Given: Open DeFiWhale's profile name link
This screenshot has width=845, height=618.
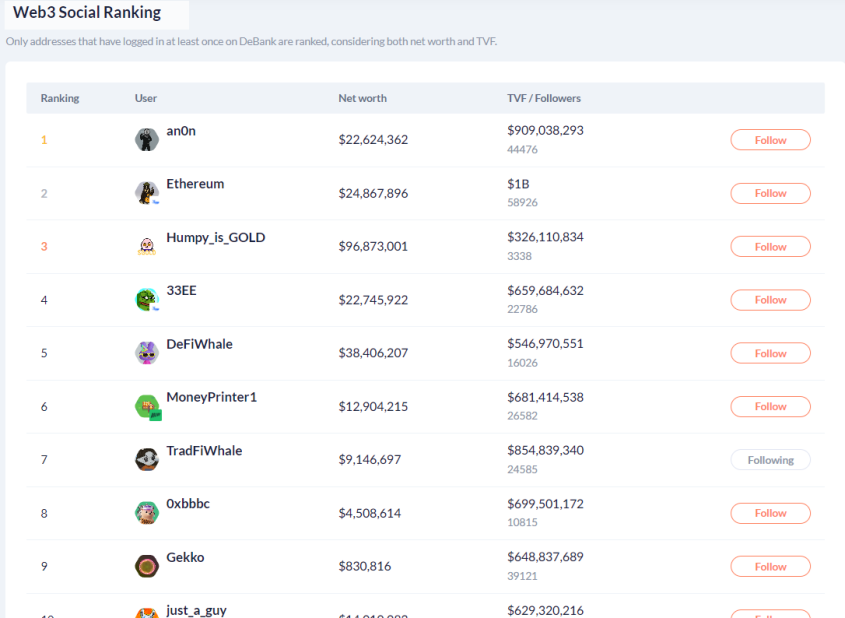Looking at the screenshot, I should coord(199,344).
